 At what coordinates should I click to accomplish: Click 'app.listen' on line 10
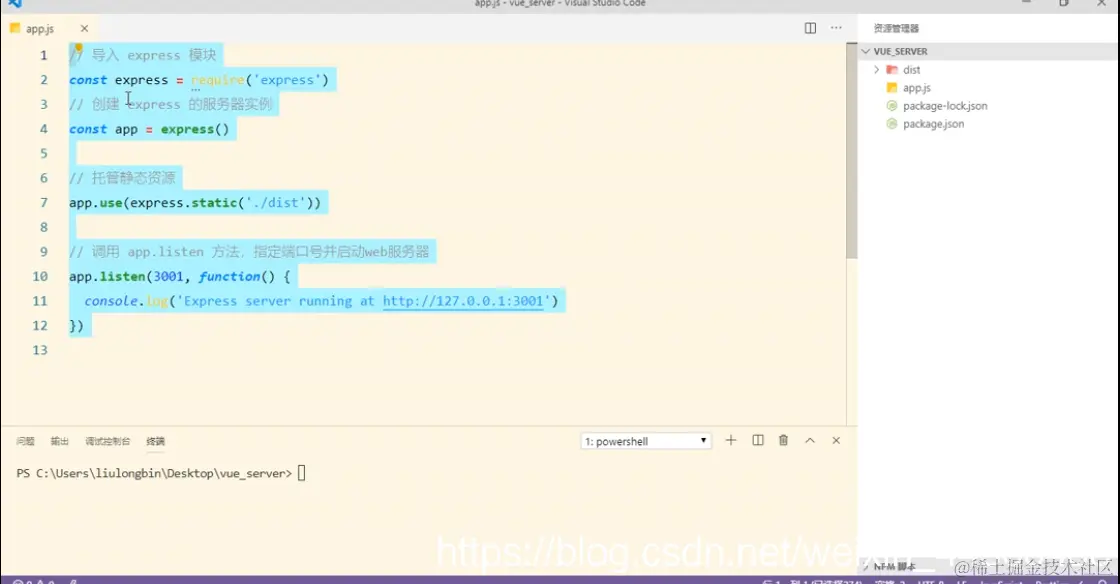coord(107,276)
